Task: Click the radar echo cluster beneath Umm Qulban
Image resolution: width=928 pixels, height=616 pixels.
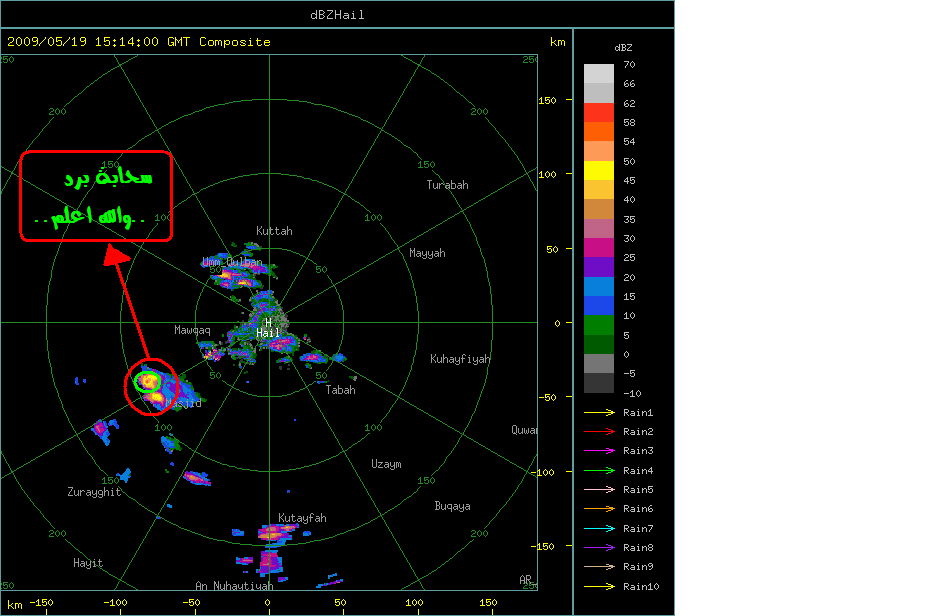Action: pyautogui.click(x=237, y=277)
